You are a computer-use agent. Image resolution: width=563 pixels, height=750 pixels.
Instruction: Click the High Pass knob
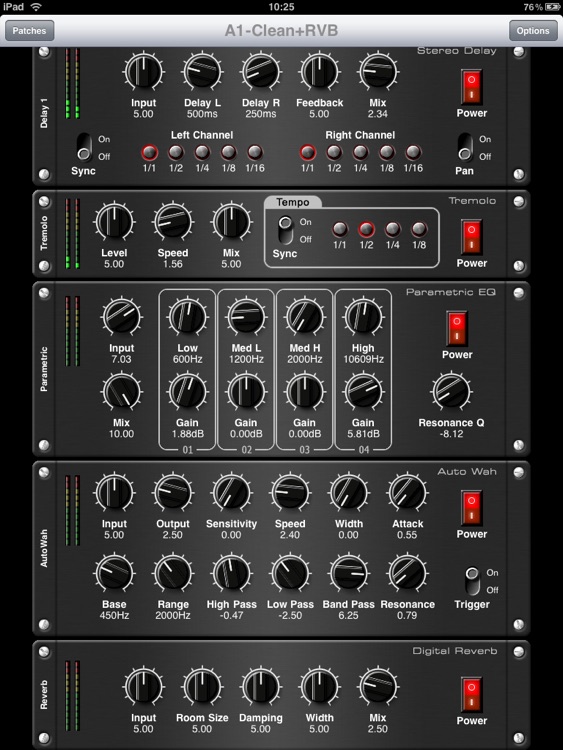[x=232, y=573]
